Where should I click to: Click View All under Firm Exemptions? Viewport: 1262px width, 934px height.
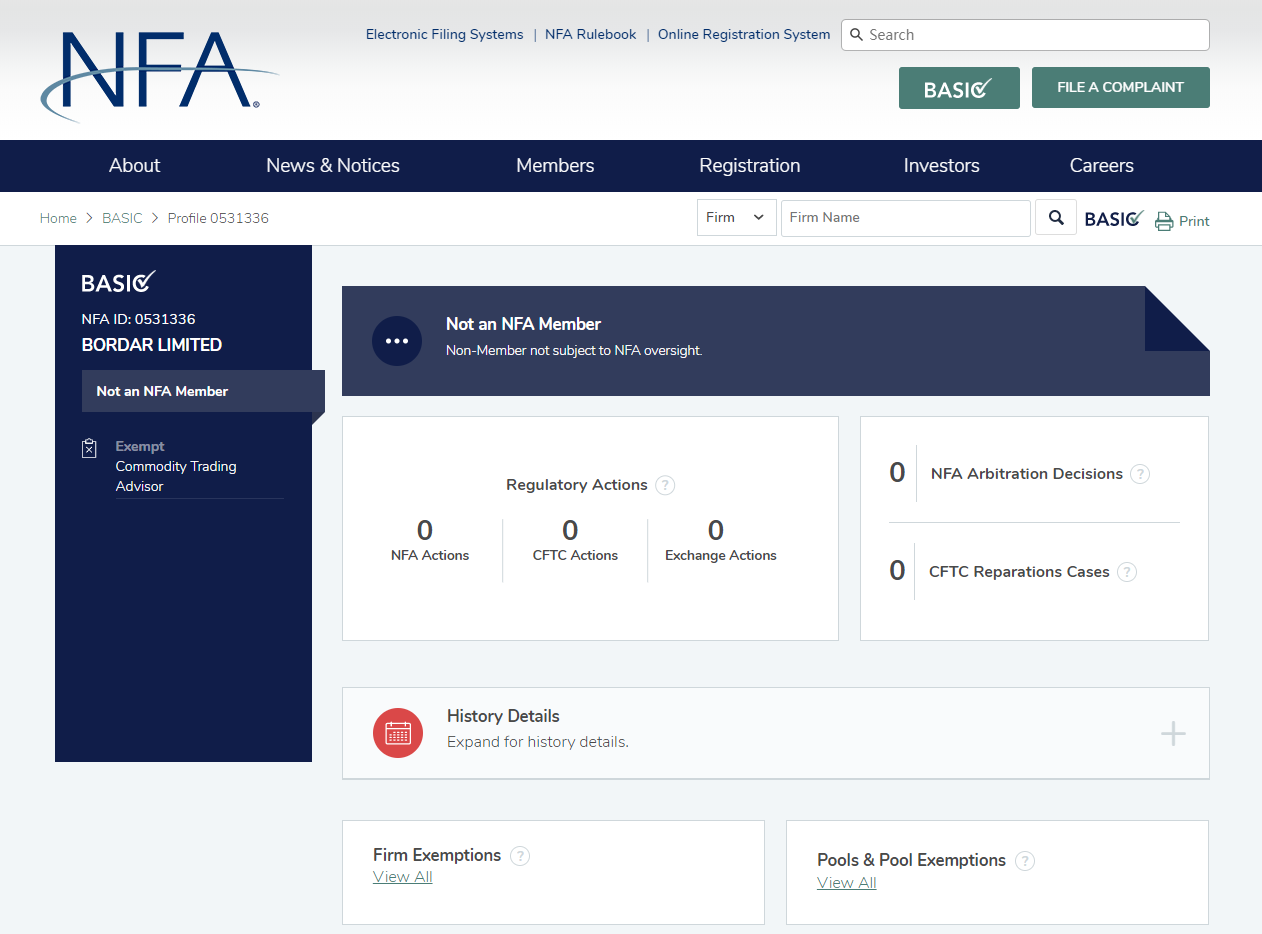click(x=403, y=877)
